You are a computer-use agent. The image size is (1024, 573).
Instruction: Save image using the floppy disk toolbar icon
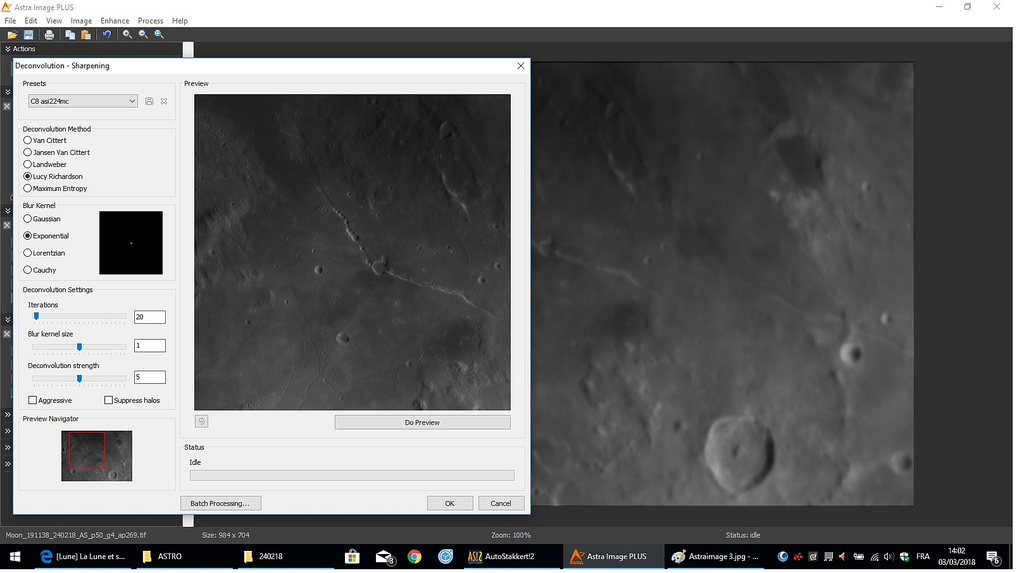[29, 35]
